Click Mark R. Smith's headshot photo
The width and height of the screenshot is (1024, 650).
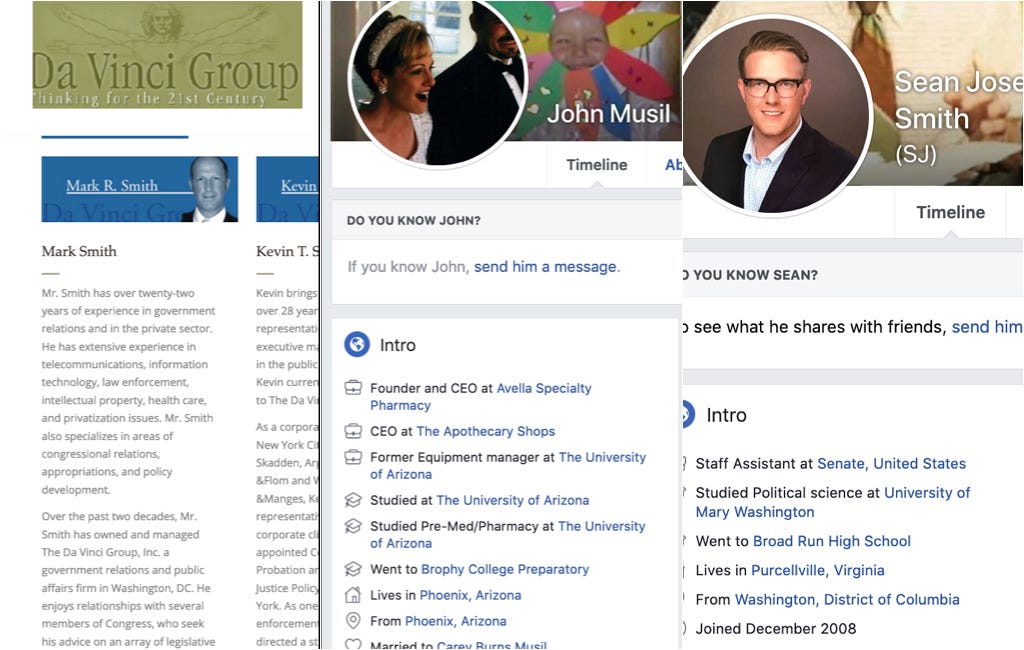click(x=211, y=189)
